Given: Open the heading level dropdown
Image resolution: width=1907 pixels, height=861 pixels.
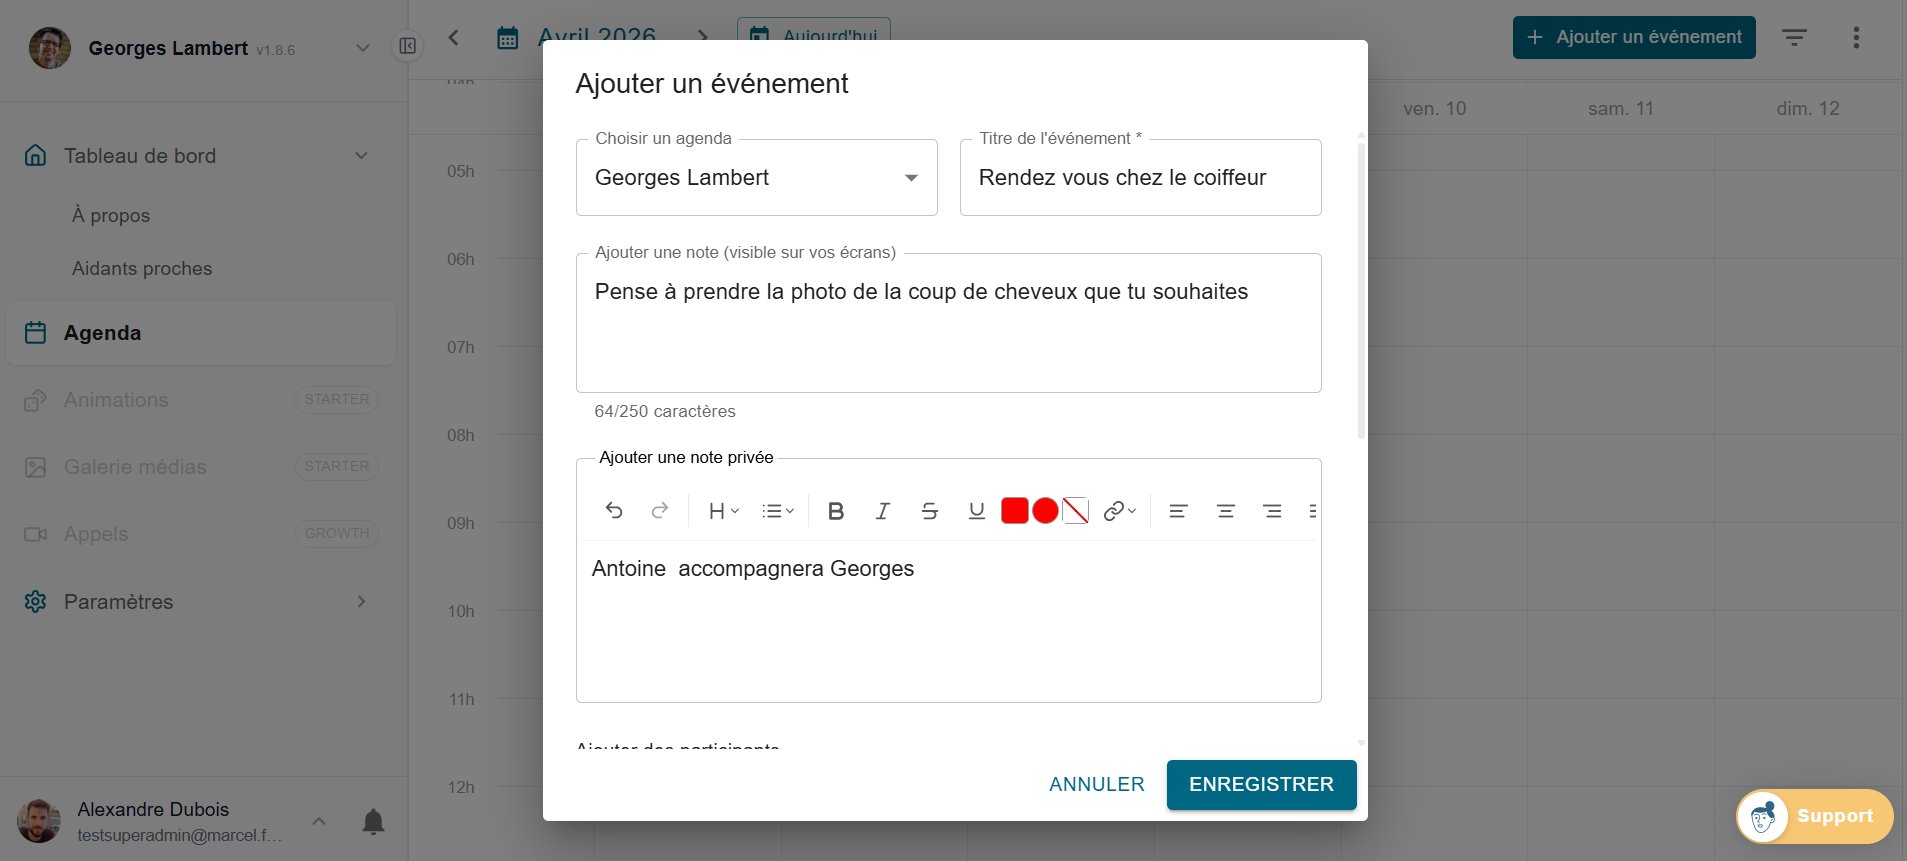Looking at the screenshot, I should 722,511.
